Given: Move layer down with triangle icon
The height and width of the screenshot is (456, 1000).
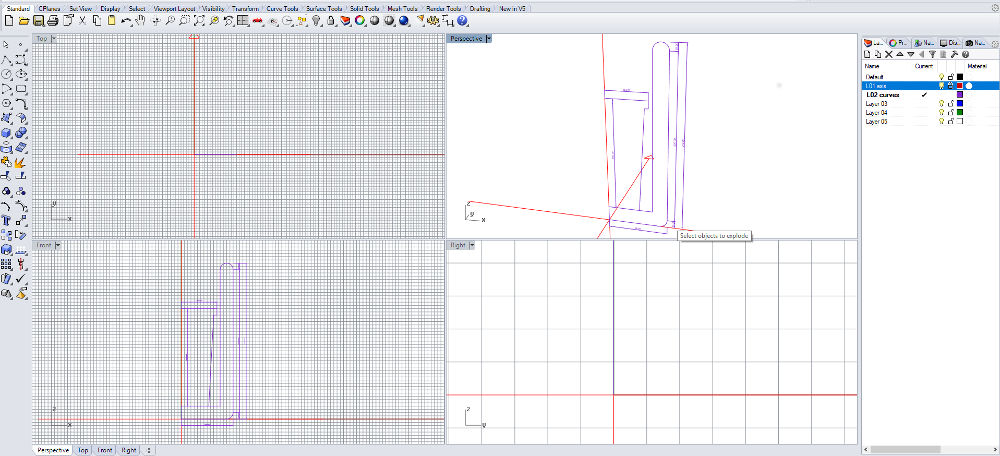Looking at the screenshot, I should (x=911, y=54).
